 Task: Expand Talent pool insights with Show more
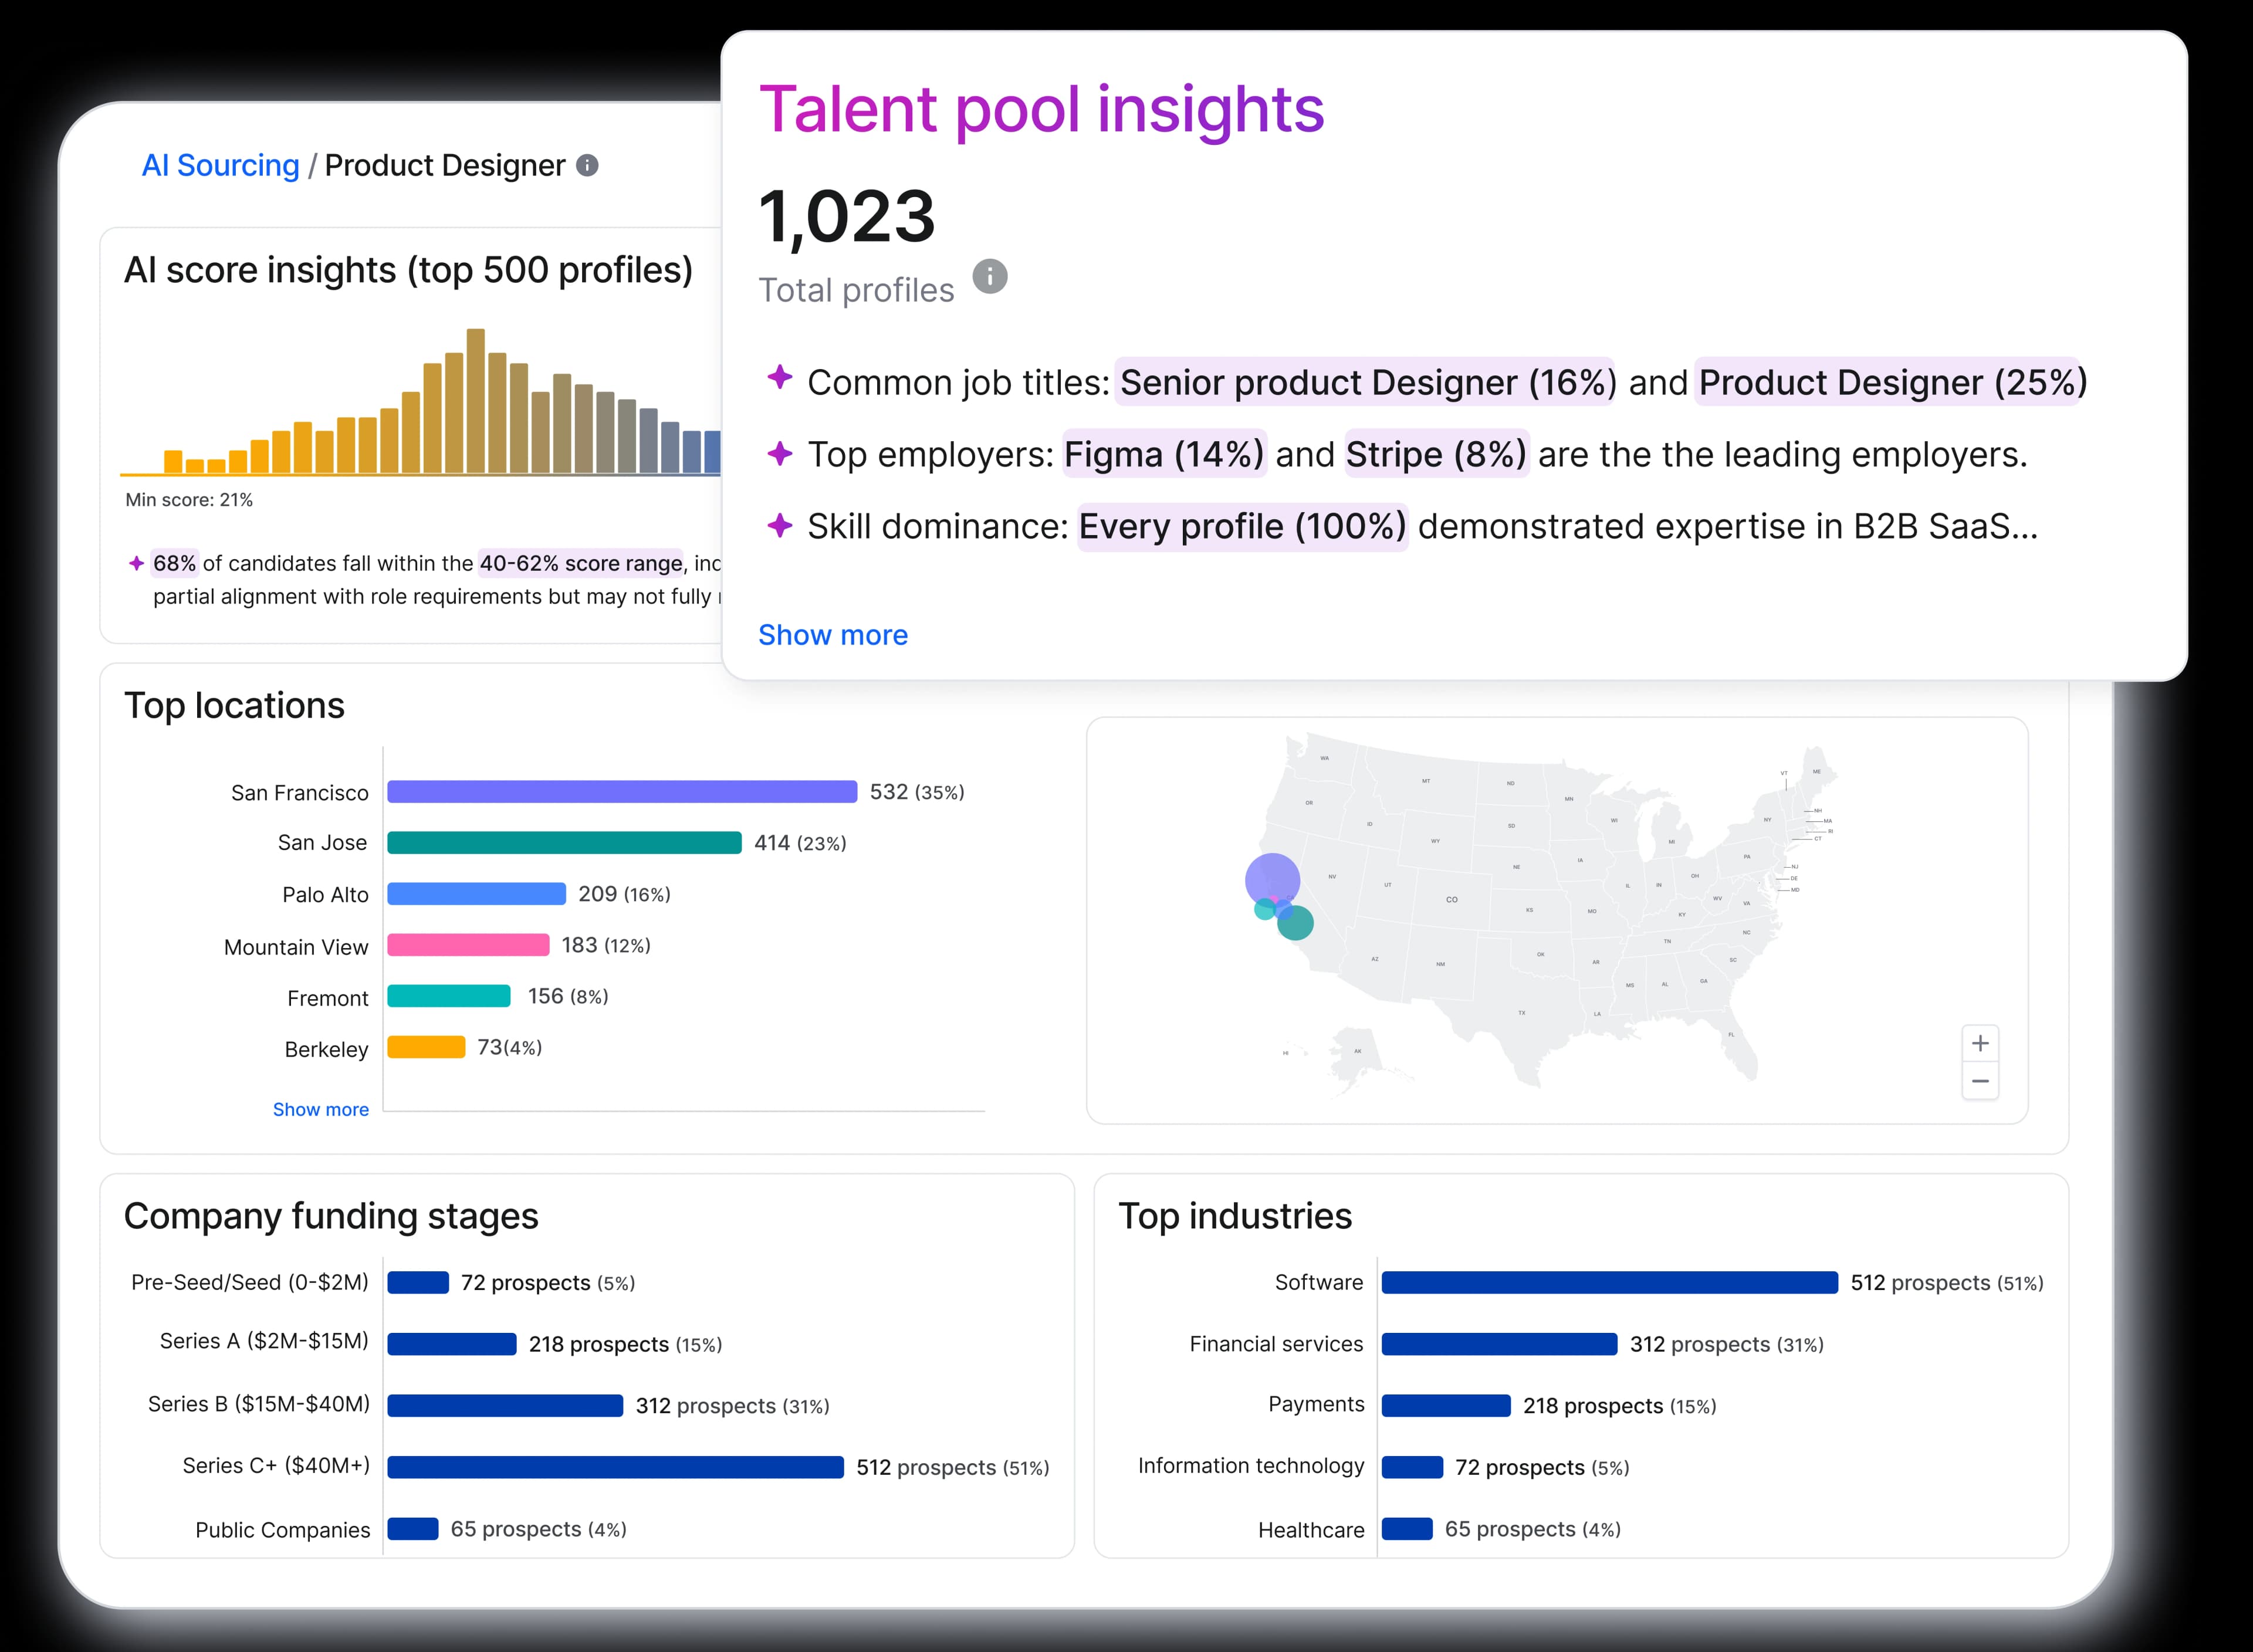[832, 635]
